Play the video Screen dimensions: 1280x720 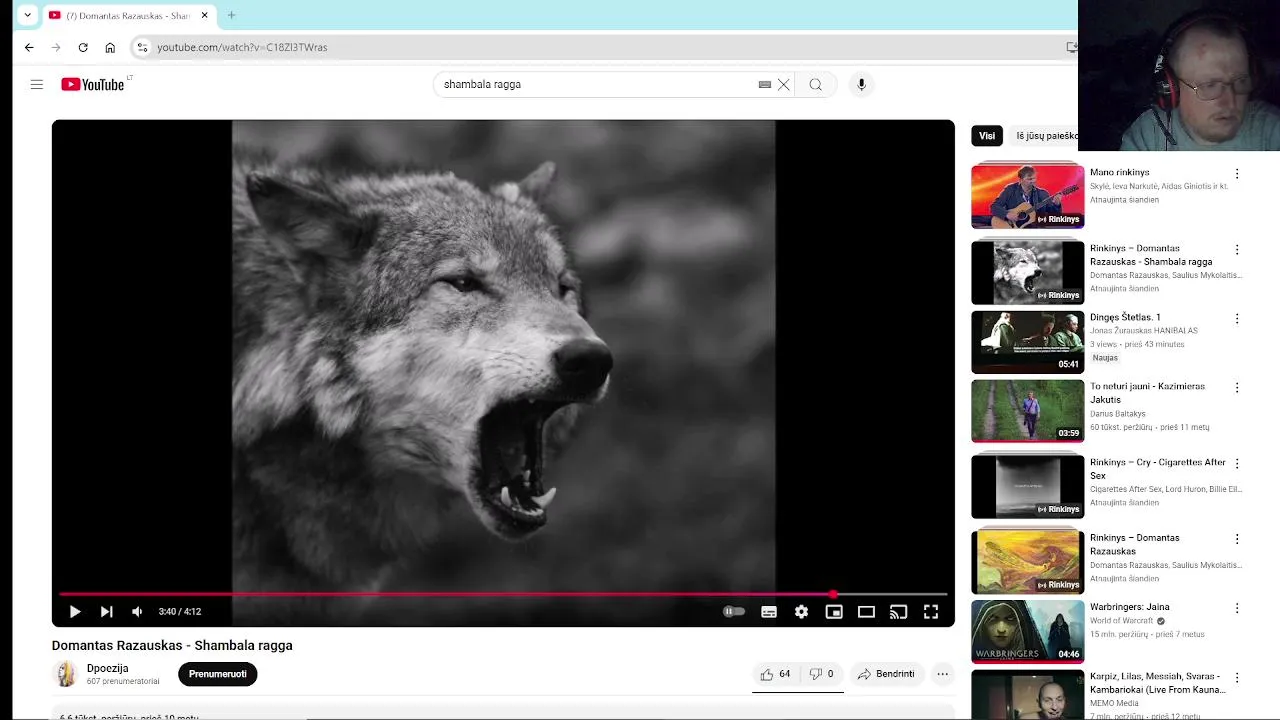(x=75, y=612)
